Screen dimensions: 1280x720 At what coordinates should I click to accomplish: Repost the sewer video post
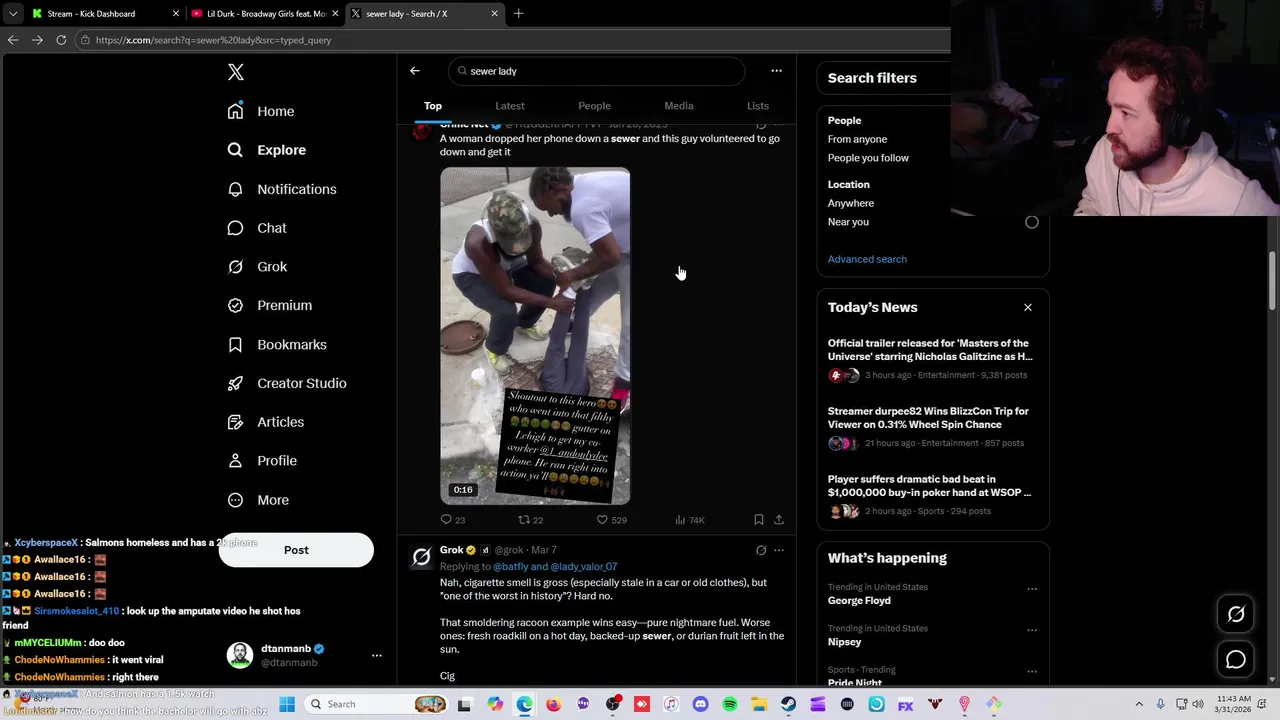pyautogui.click(x=531, y=520)
